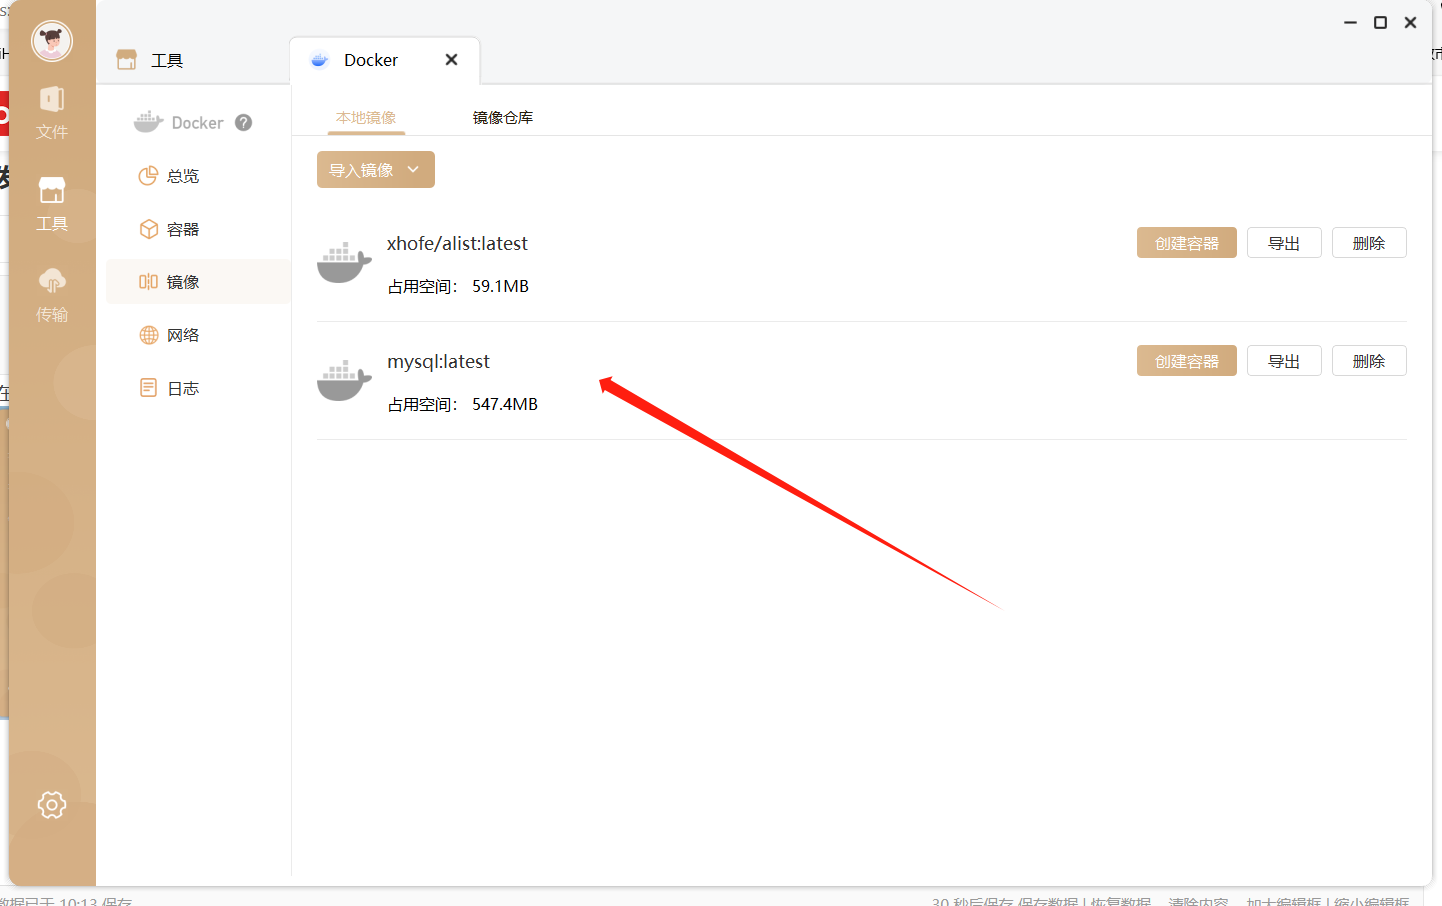Click the 日志 document icon
Image resolution: width=1442 pixels, height=906 pixels.
tap(148, 388)
